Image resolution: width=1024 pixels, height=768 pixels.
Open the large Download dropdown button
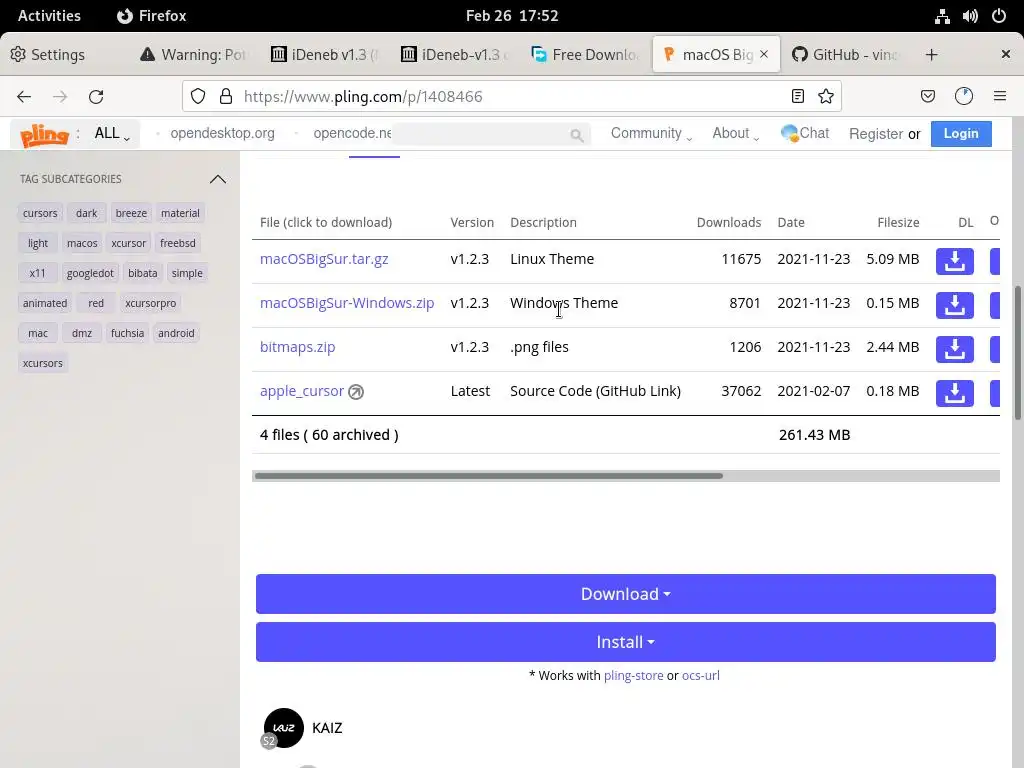click(x=626, y=594)
